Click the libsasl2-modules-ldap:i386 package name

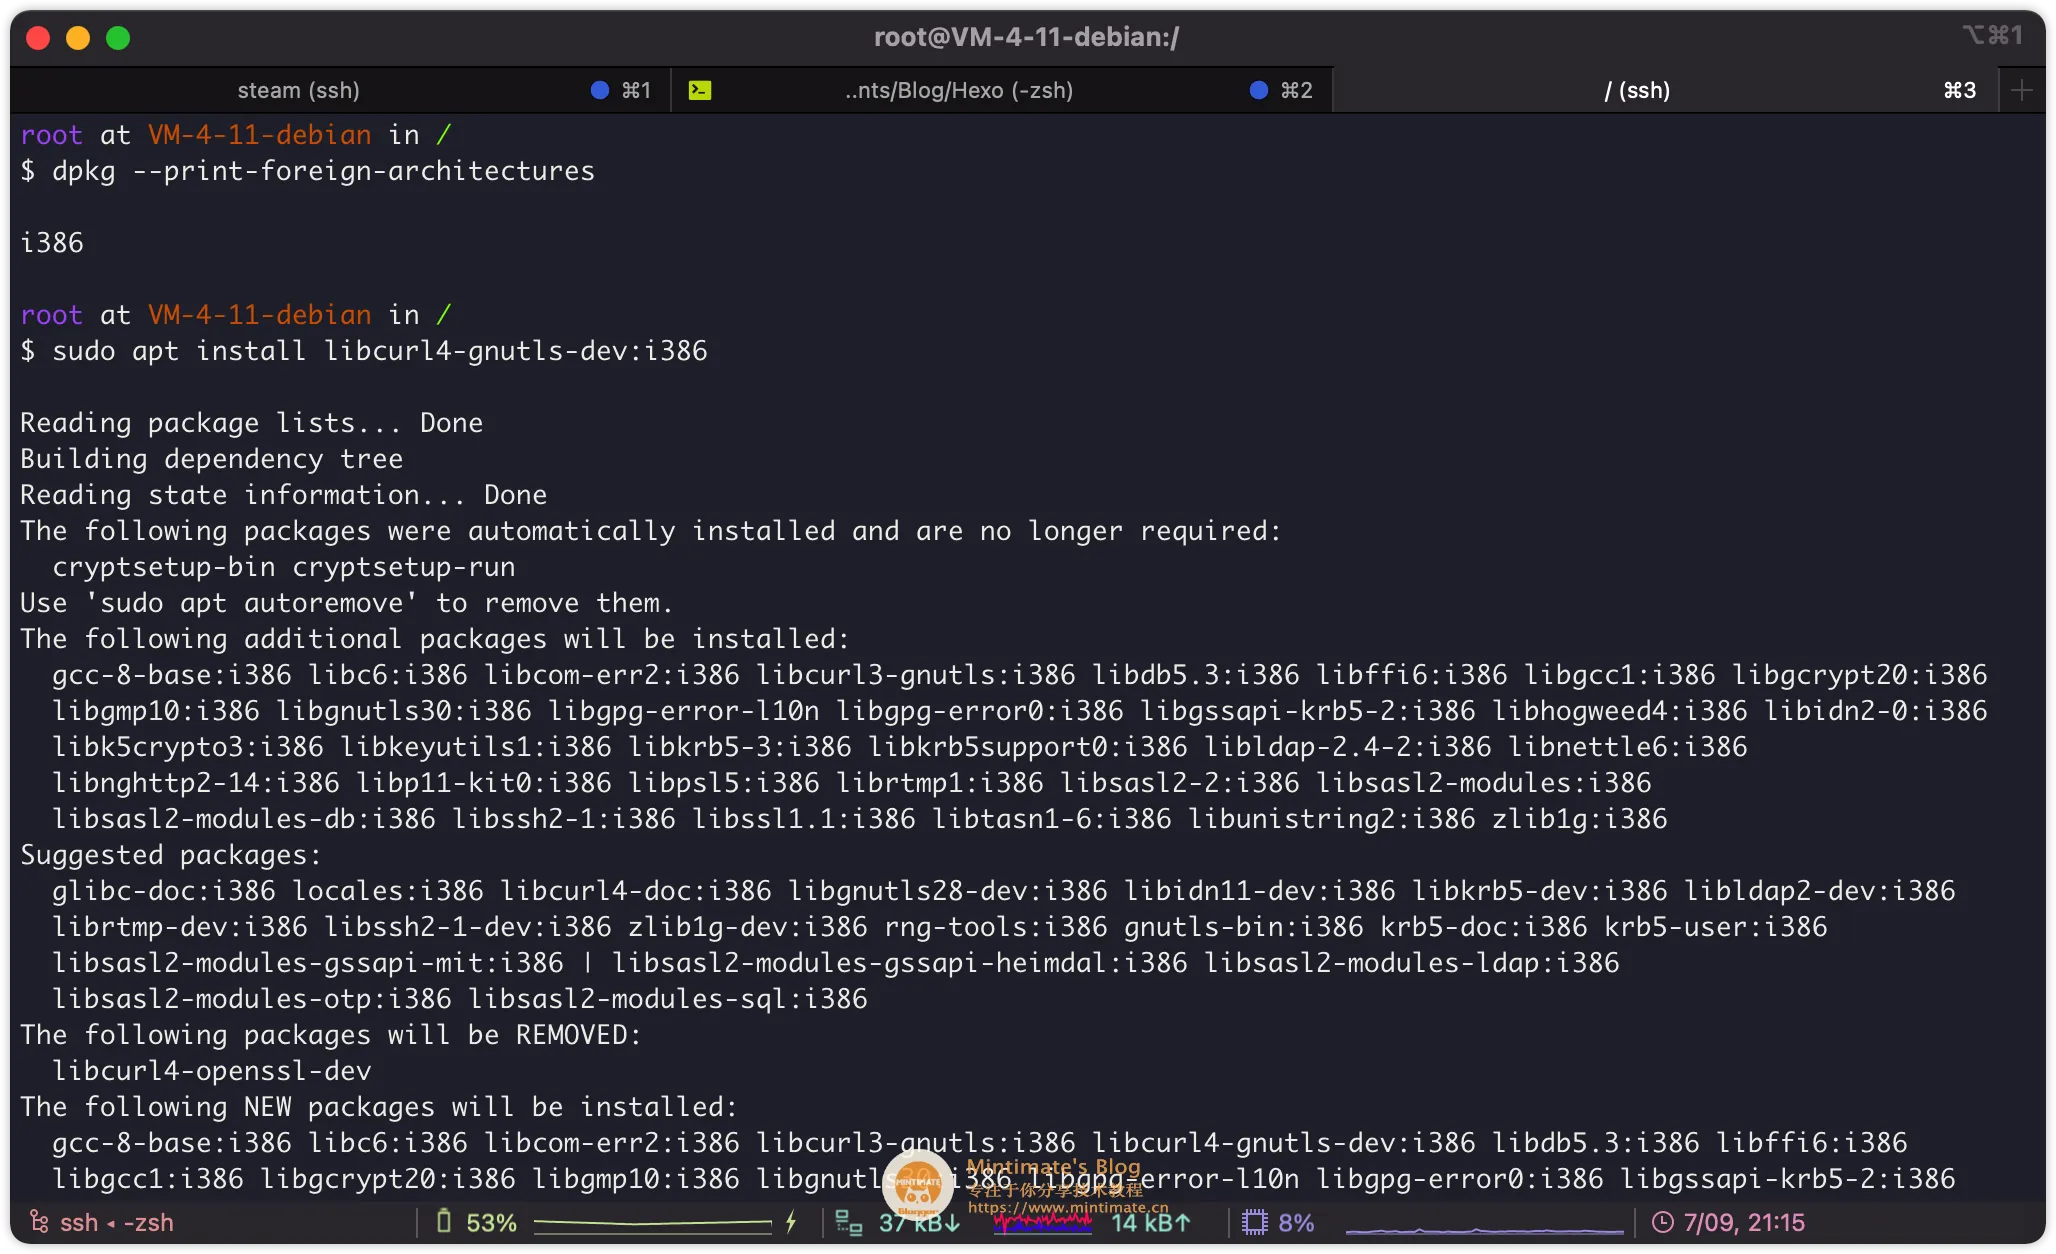click(1412, 963)
